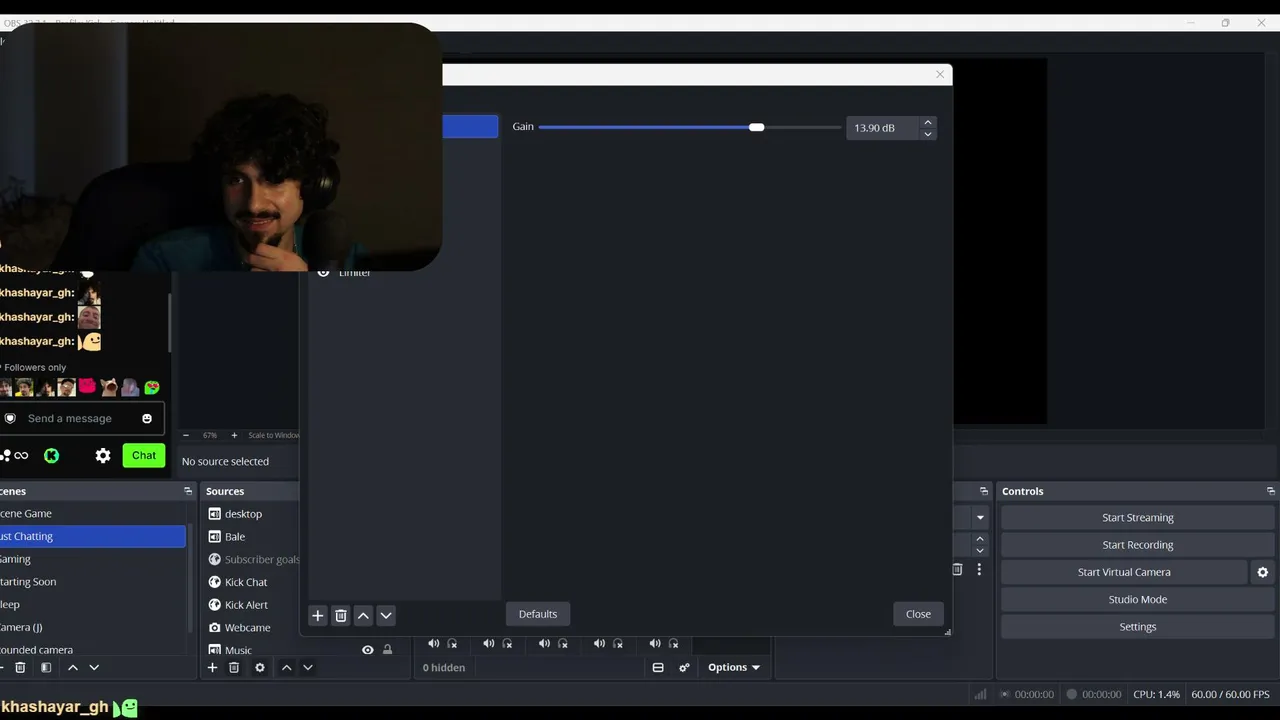Toggle Studio Mode

[1138, 599]
